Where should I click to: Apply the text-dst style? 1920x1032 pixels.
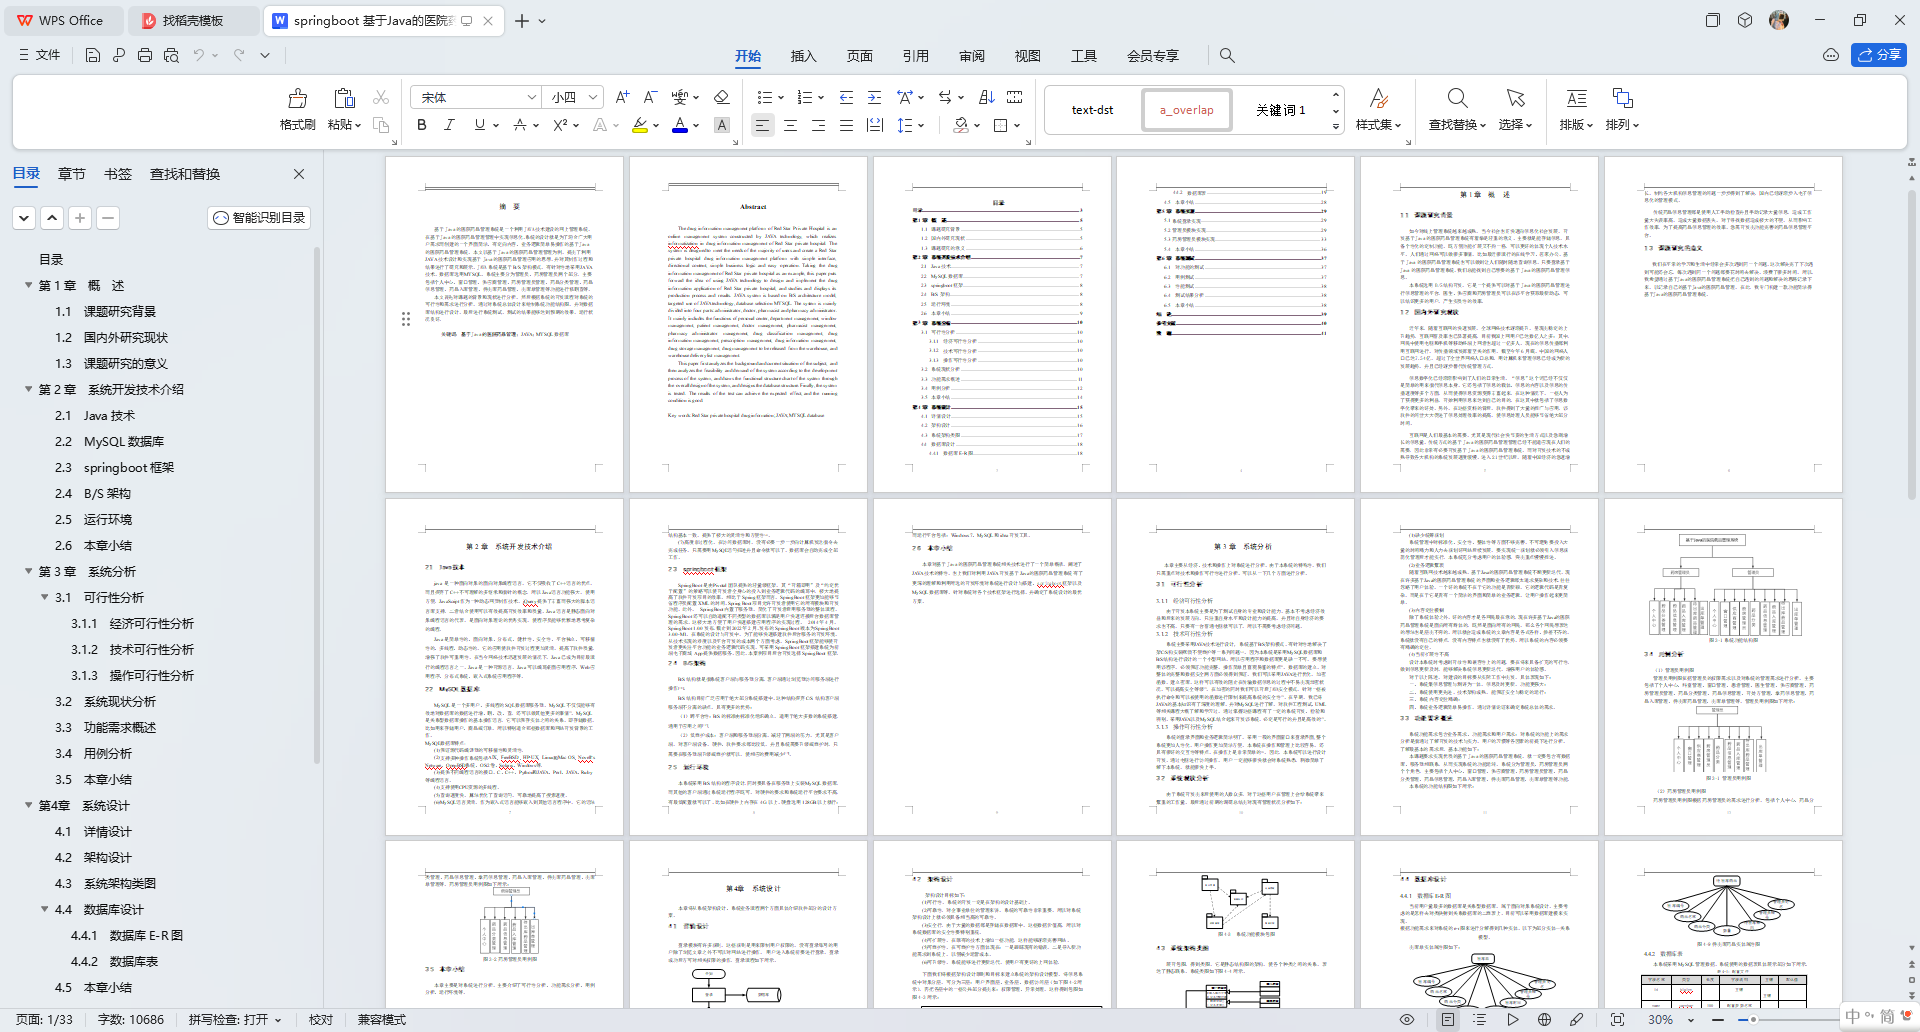coord(1092,110)
